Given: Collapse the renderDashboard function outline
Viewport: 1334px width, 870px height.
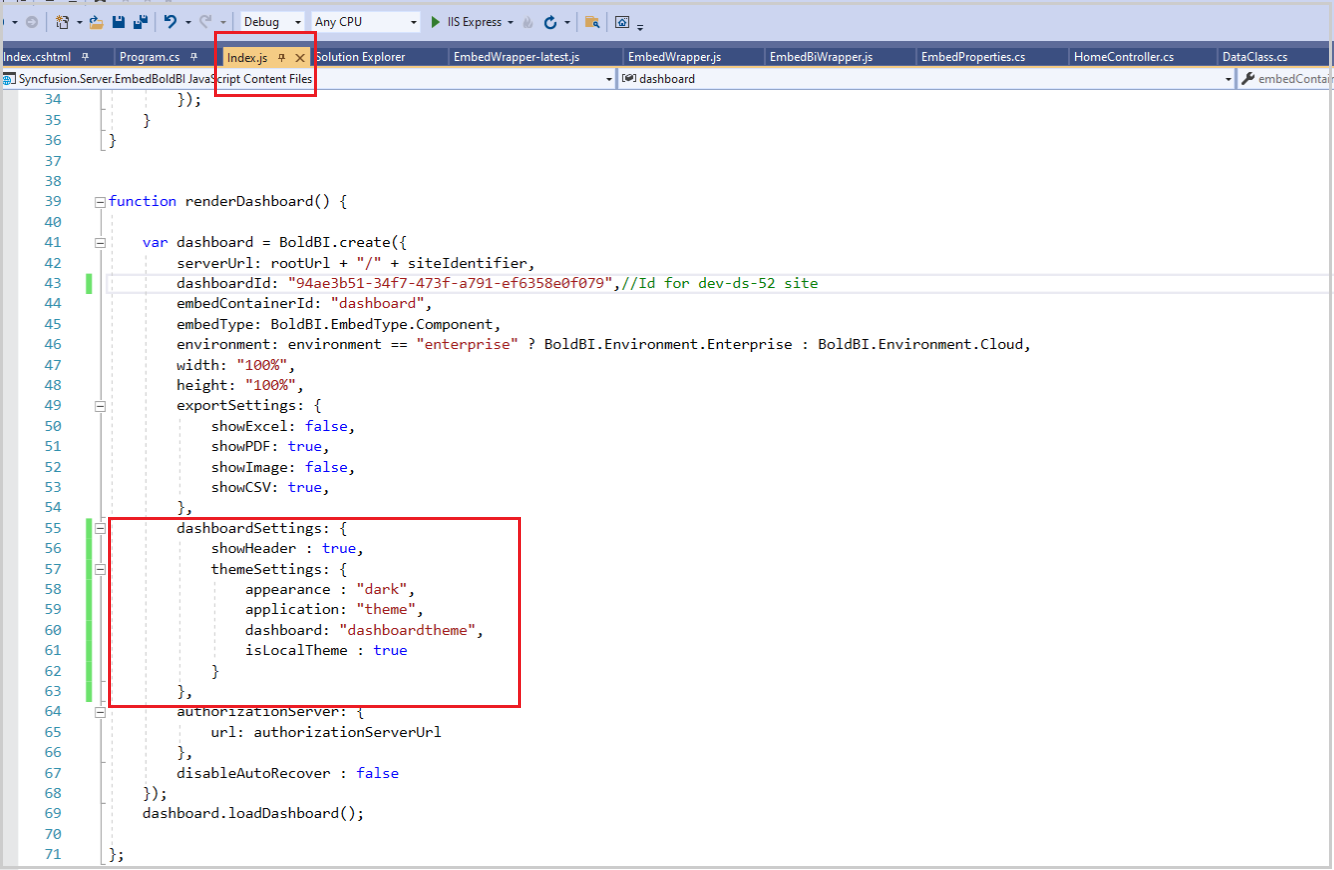Looking at the screenshot, I should [99, 201].
